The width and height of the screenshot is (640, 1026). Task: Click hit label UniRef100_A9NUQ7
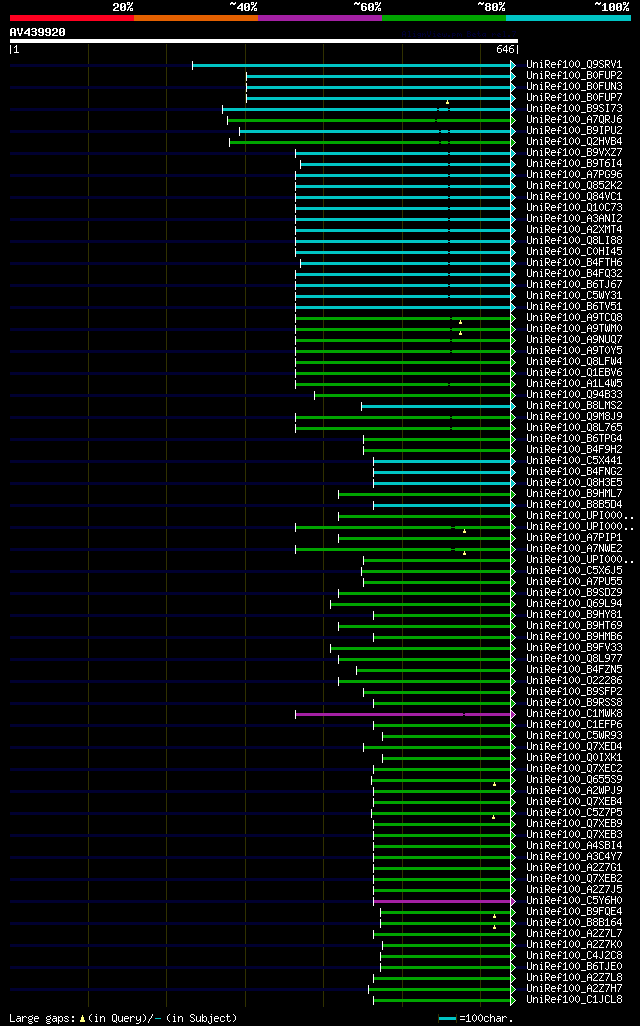[574, 340]
